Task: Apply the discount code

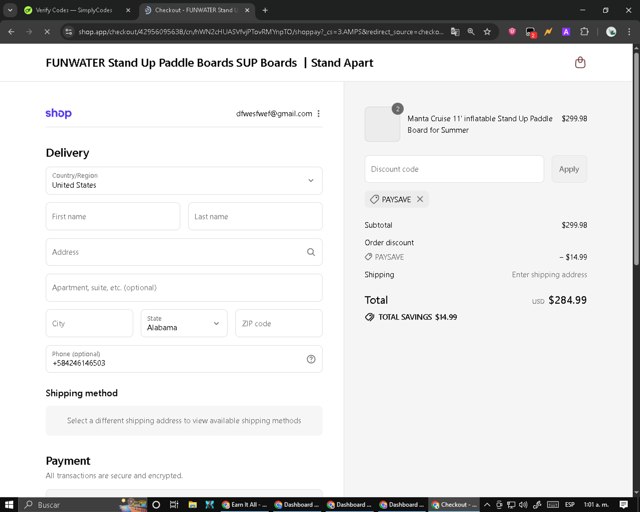Action: (569, 169)
